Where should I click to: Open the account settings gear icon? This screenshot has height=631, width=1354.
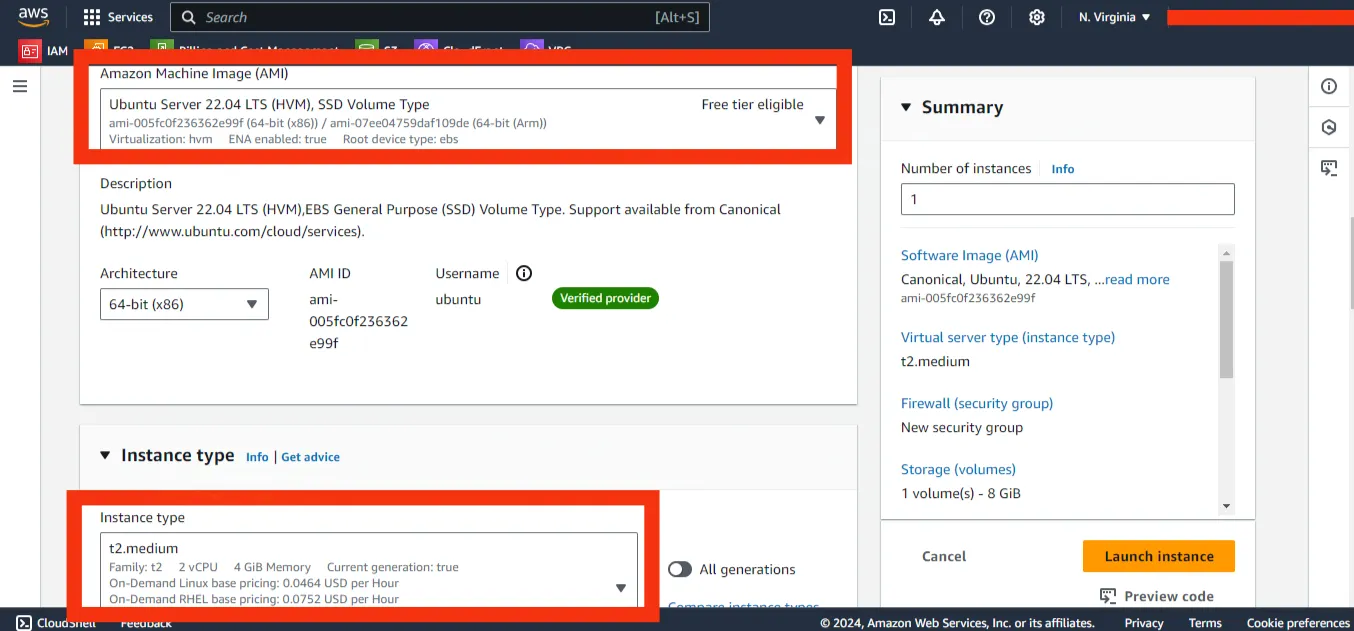(1037, 17)
